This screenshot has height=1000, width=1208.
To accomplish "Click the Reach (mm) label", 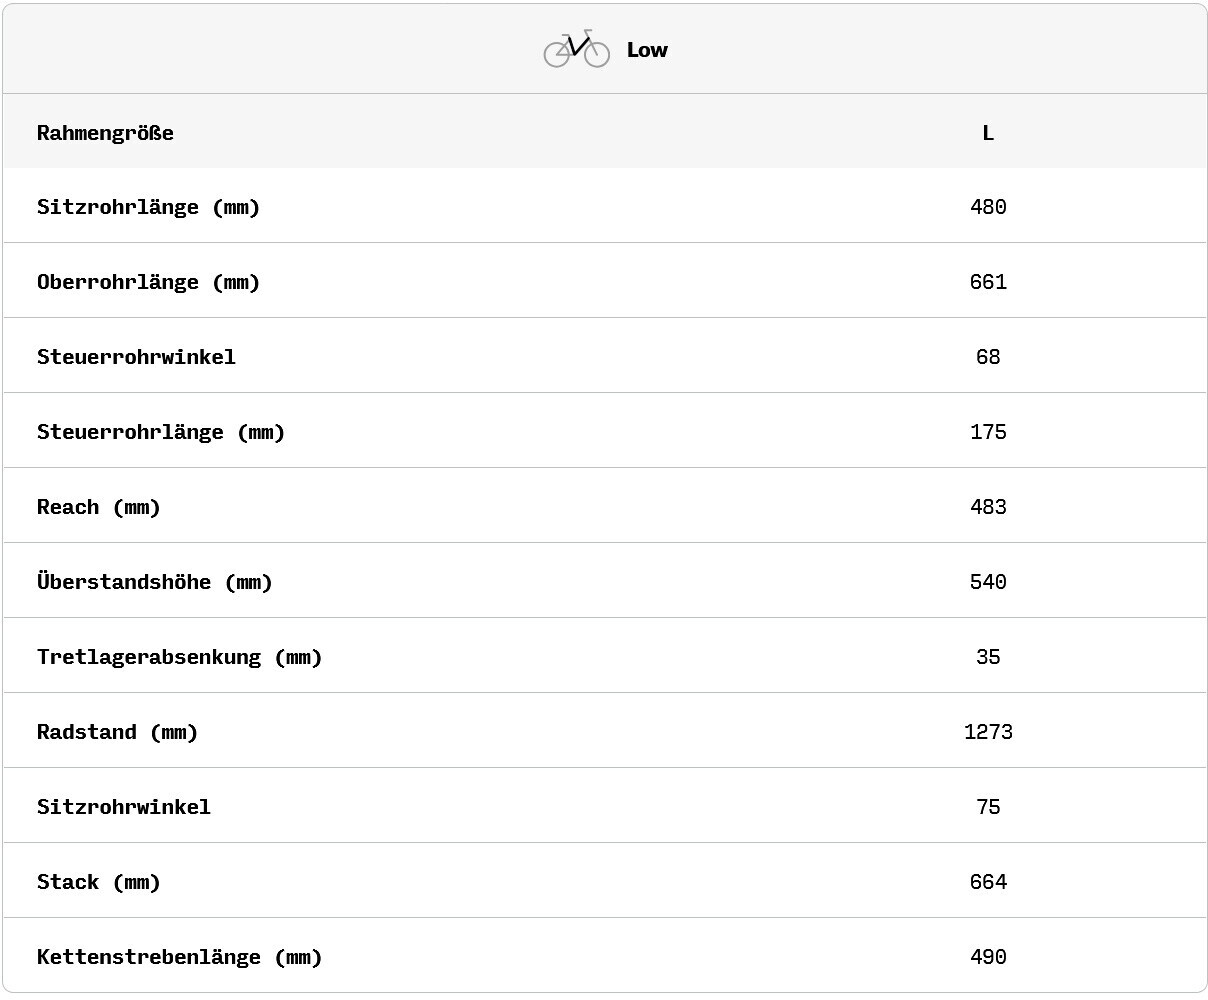I will [99, 507].
